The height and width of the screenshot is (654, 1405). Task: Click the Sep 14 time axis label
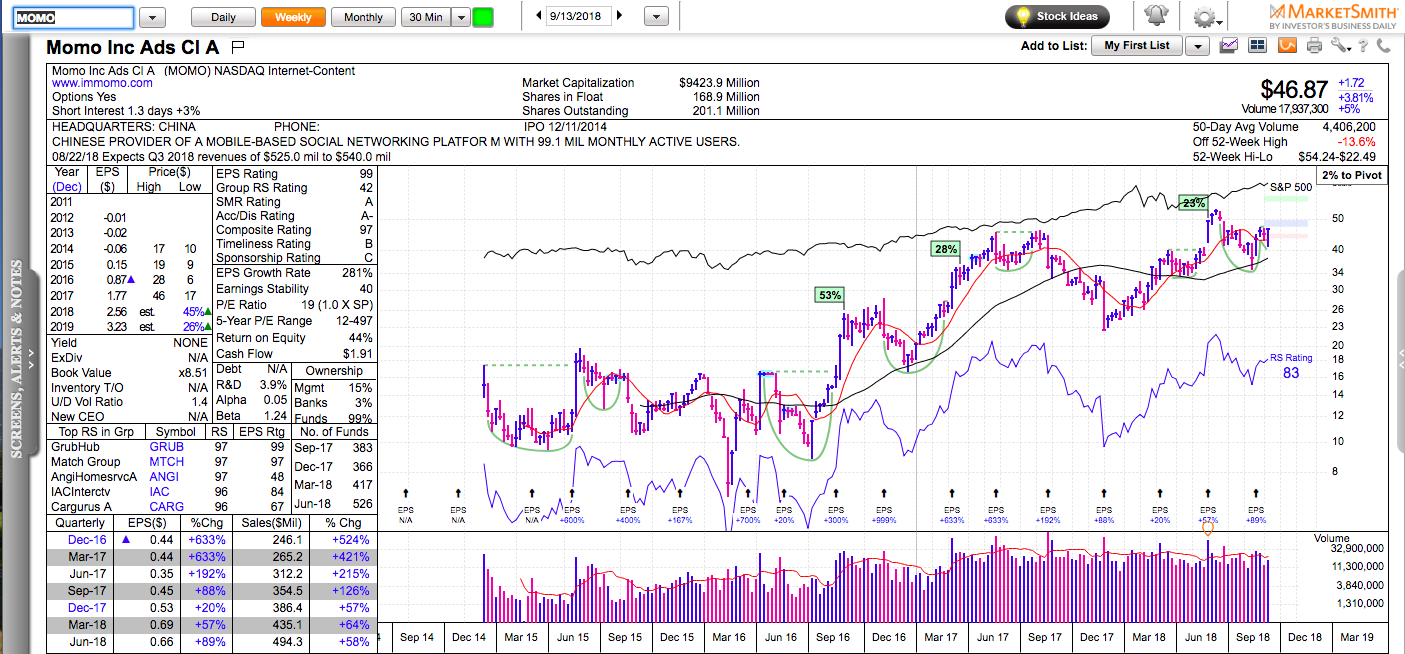[417, 637]
